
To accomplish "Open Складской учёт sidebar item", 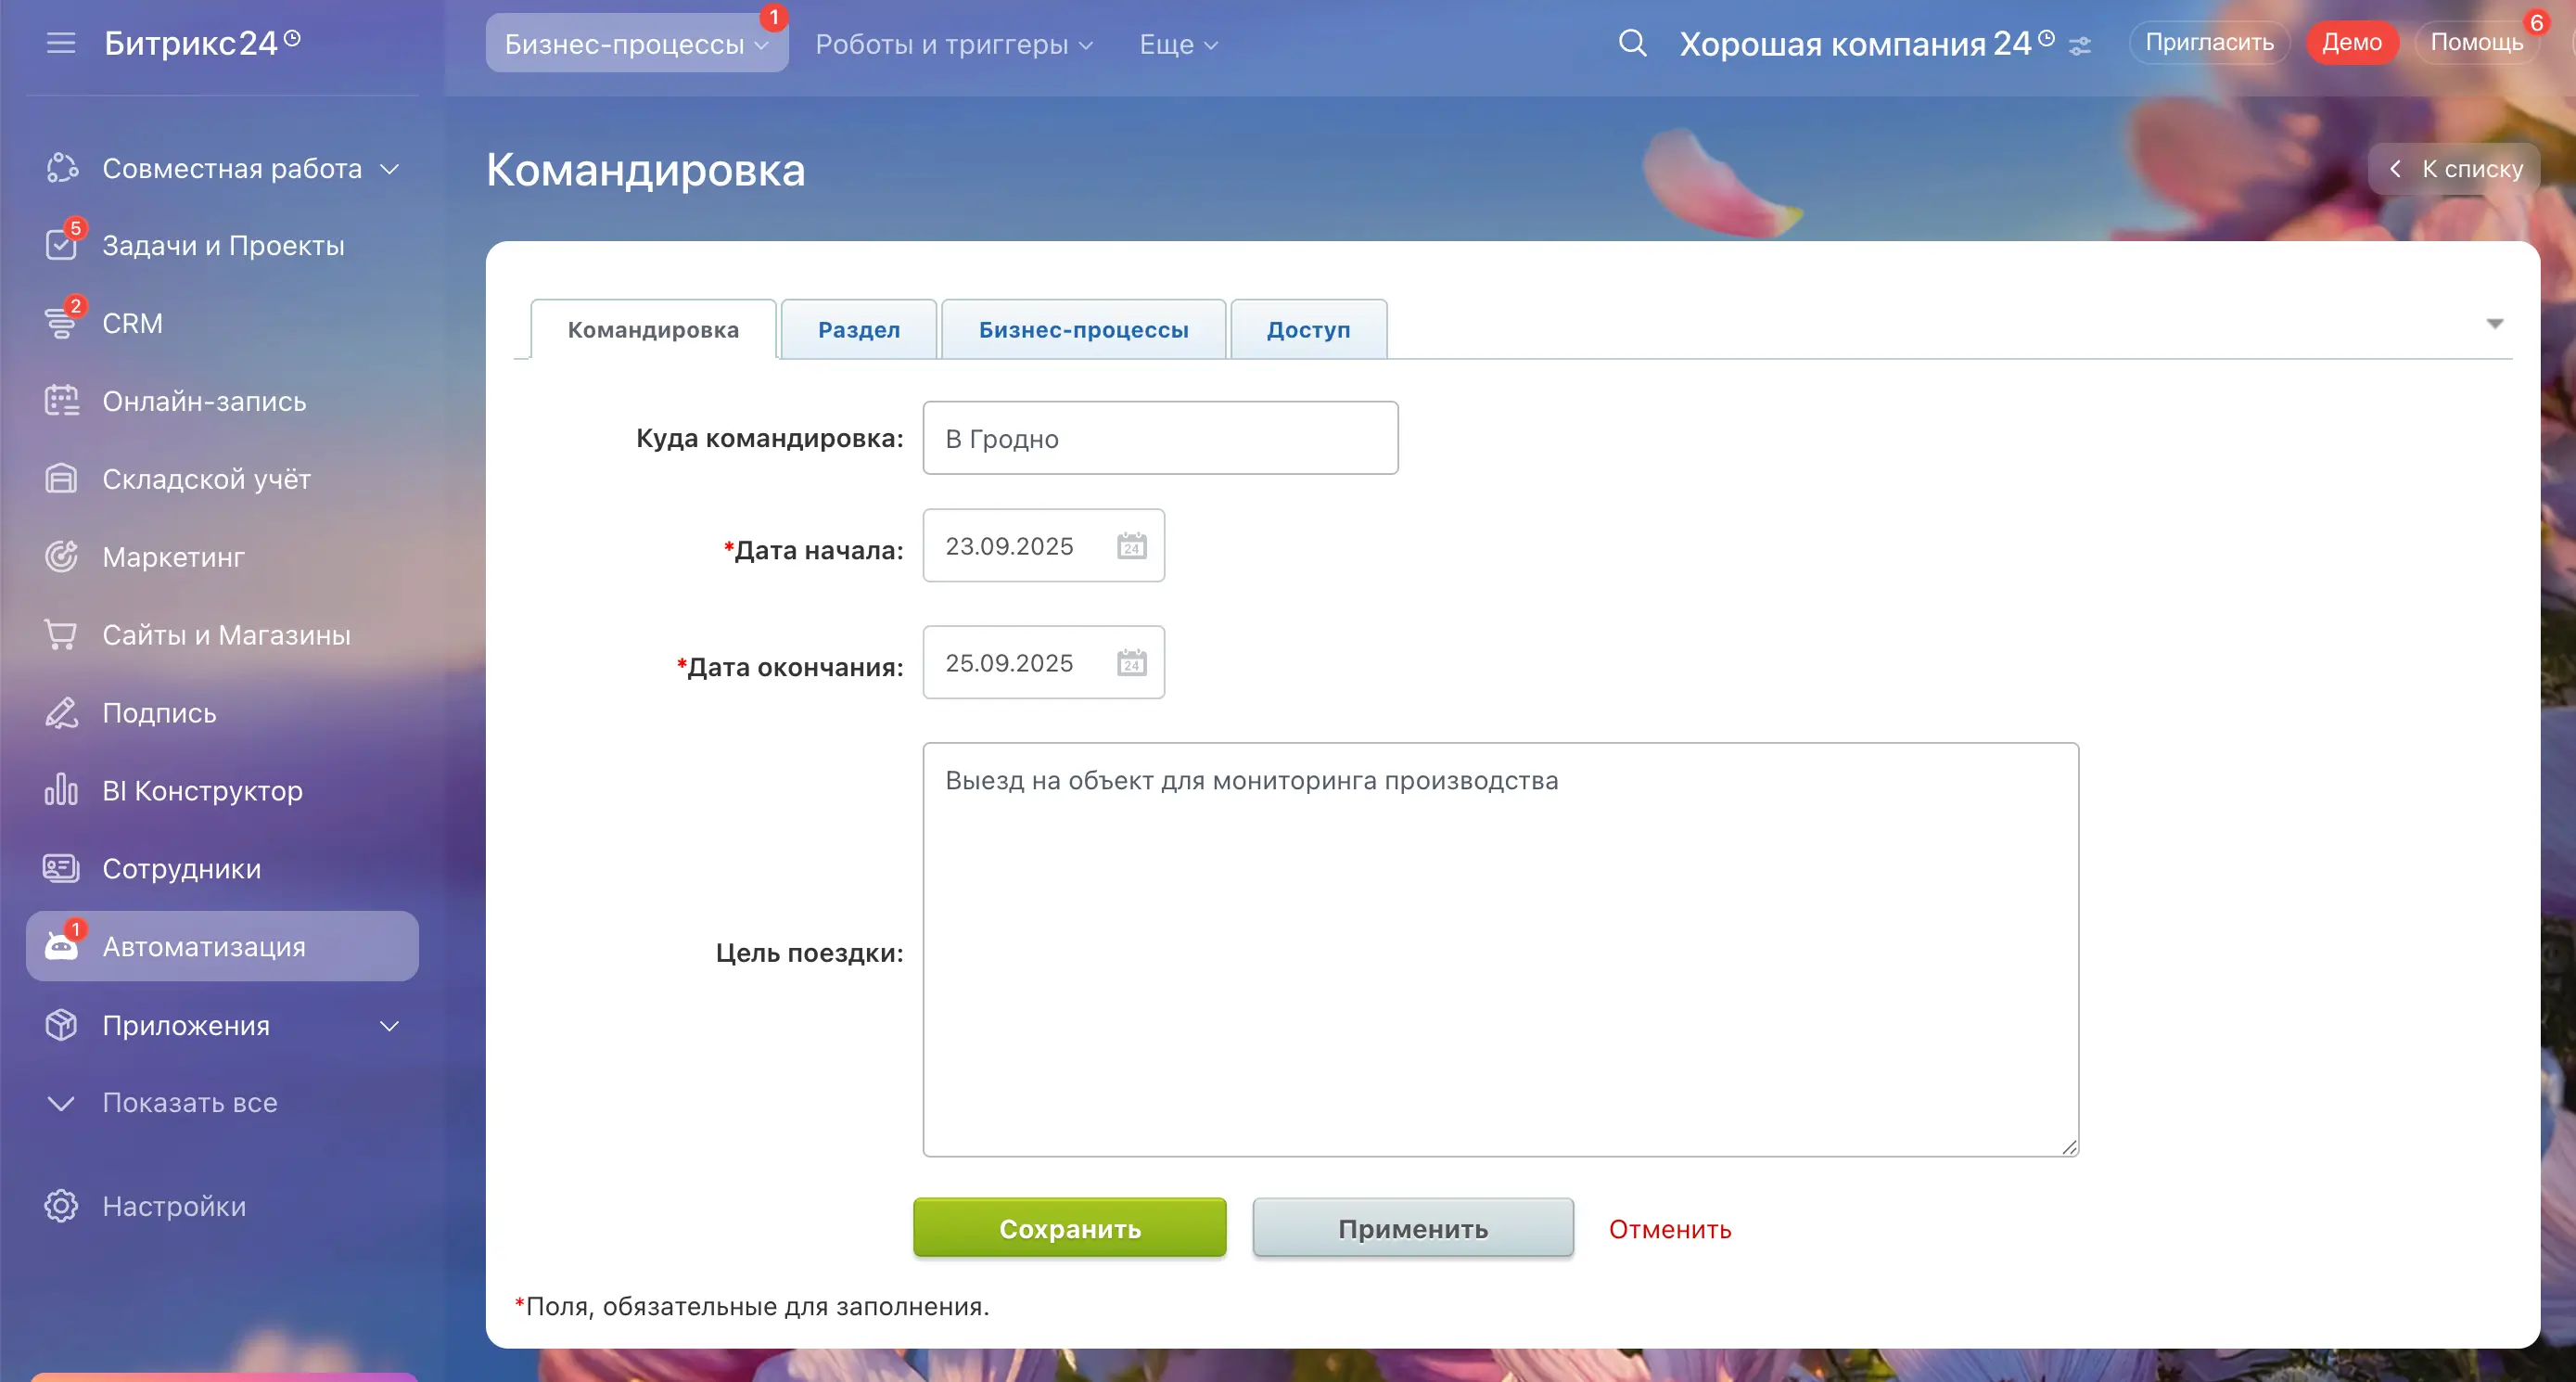I will (206, 479).
